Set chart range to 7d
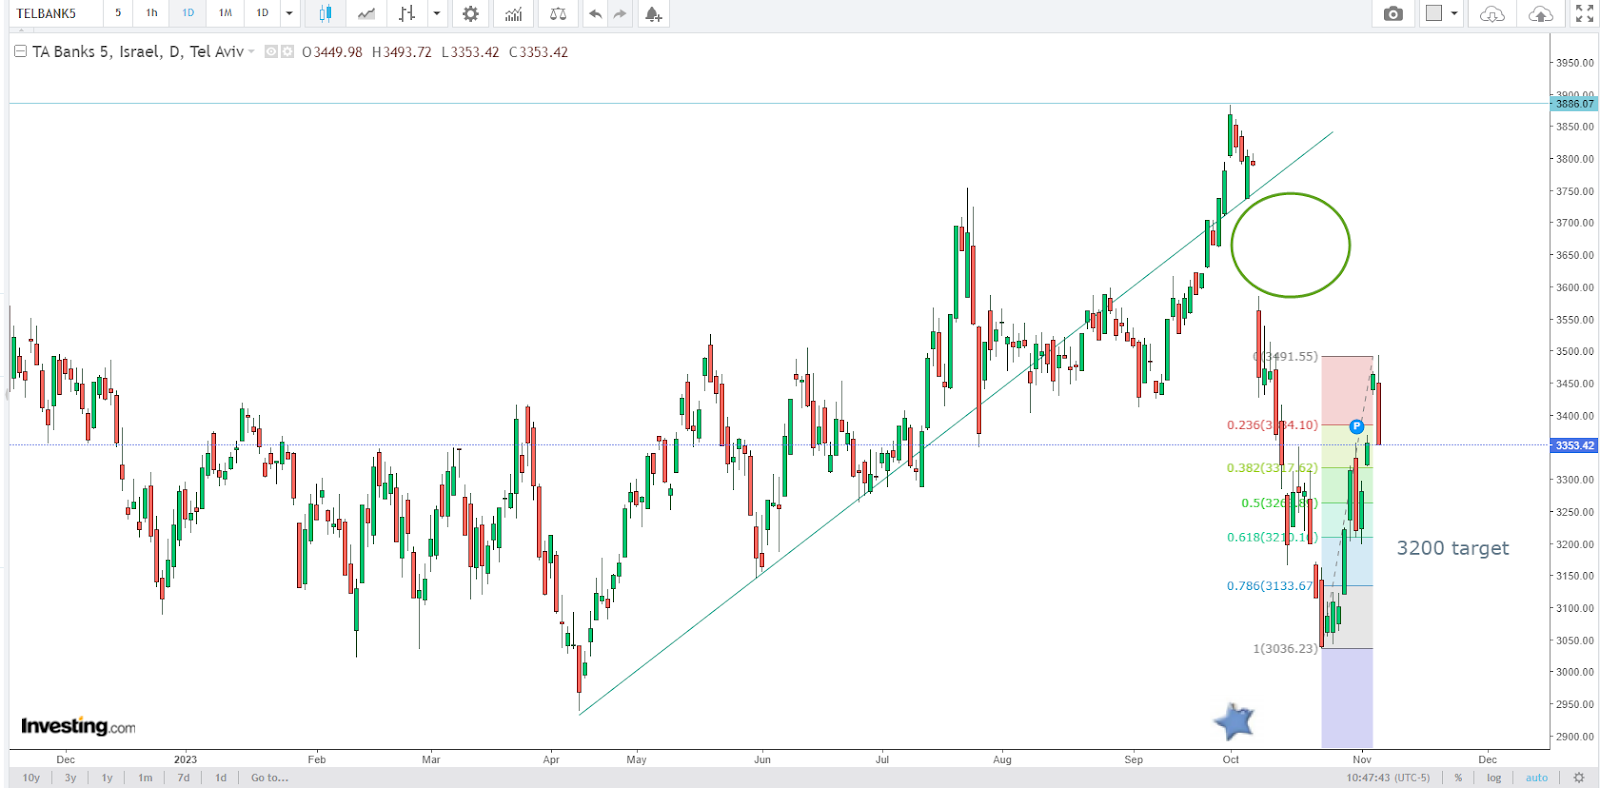1600x788 pixels. pos(183,777)
